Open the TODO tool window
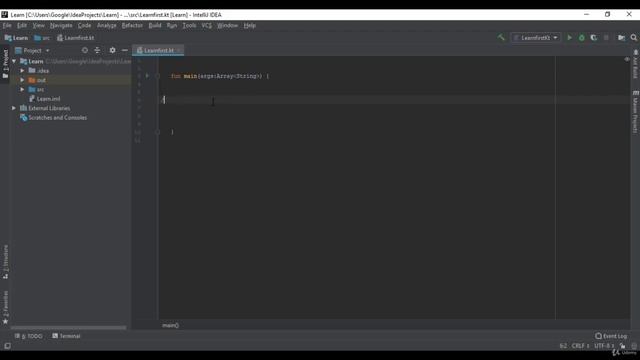Viewport: 640px width, 360px height. [29, 336]
